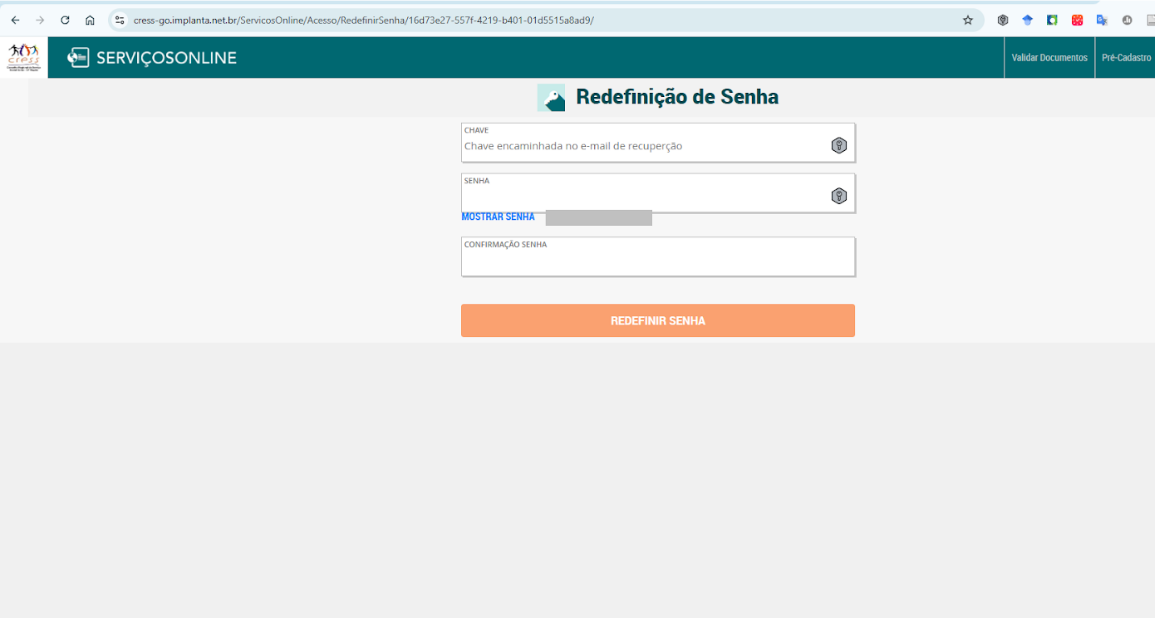Image resolution: width=1155 pixels, height=618 pixels.
Task: Click the browser forward arrow
Action: pyautogui.click(x=40, y=21)
